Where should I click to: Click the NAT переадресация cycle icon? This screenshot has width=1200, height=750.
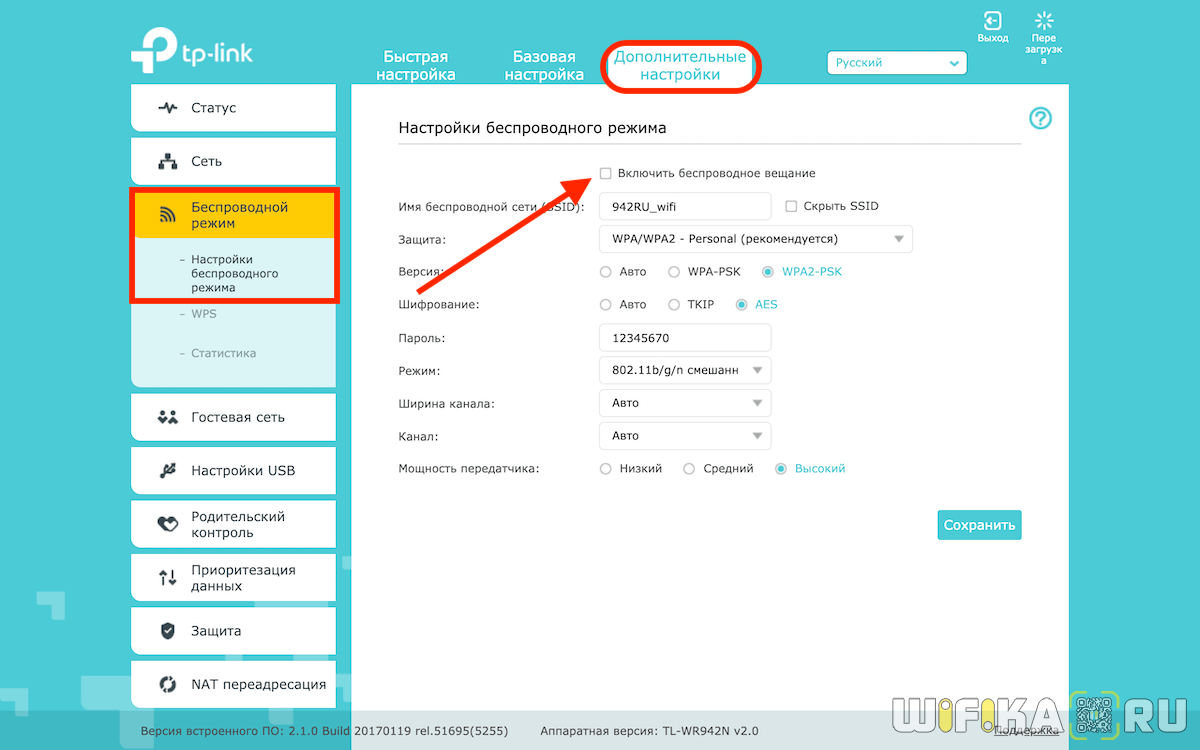pos(168,685)
